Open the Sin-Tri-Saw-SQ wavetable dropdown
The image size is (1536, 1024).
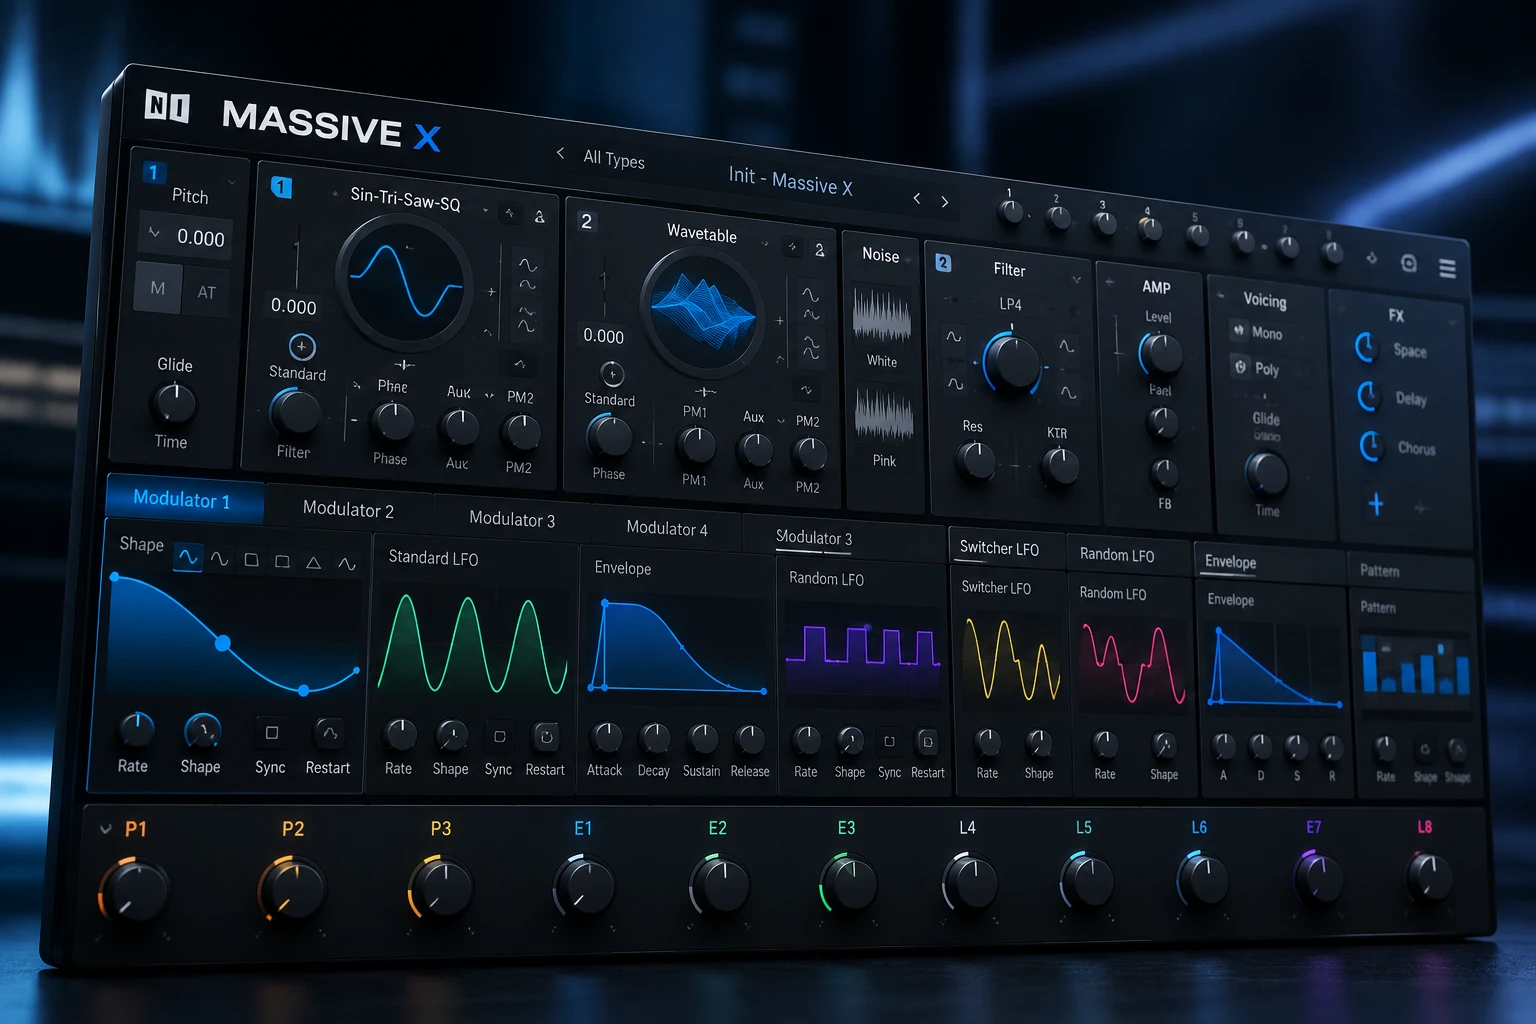coord(405,198)
